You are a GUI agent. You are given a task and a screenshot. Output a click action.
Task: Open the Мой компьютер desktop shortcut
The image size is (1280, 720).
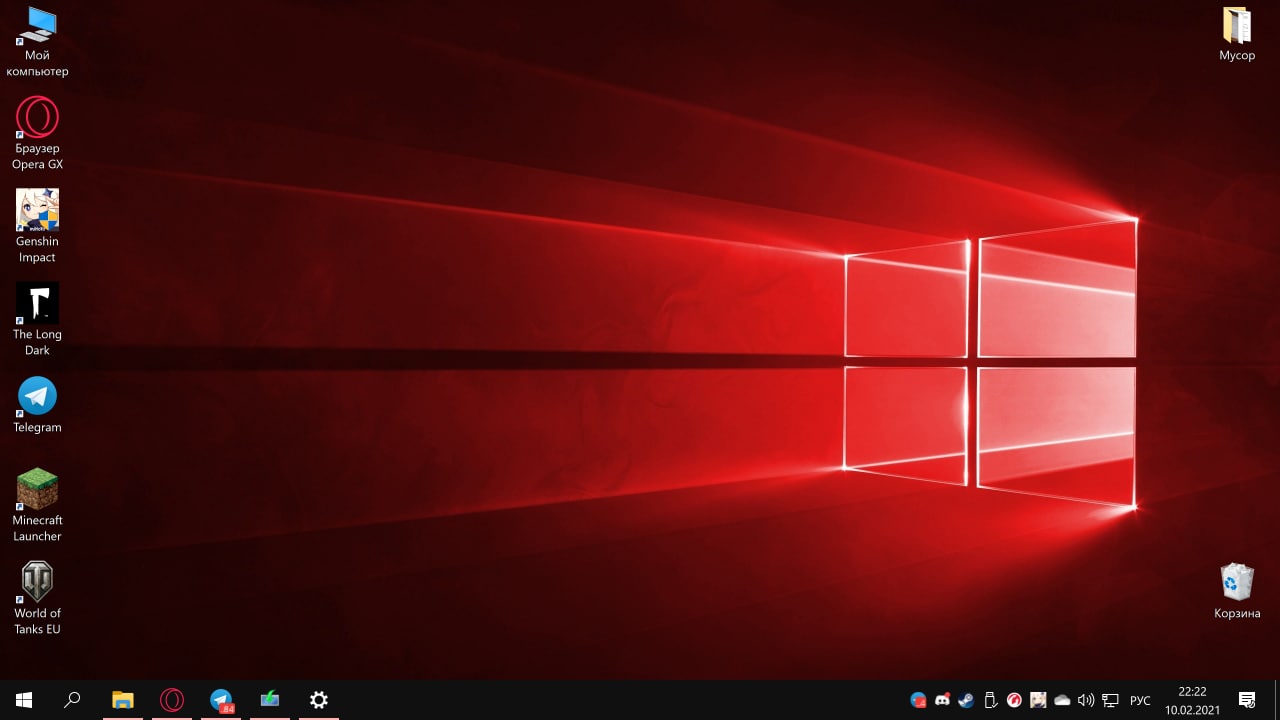pyautogui.click(x=37, y=42)
